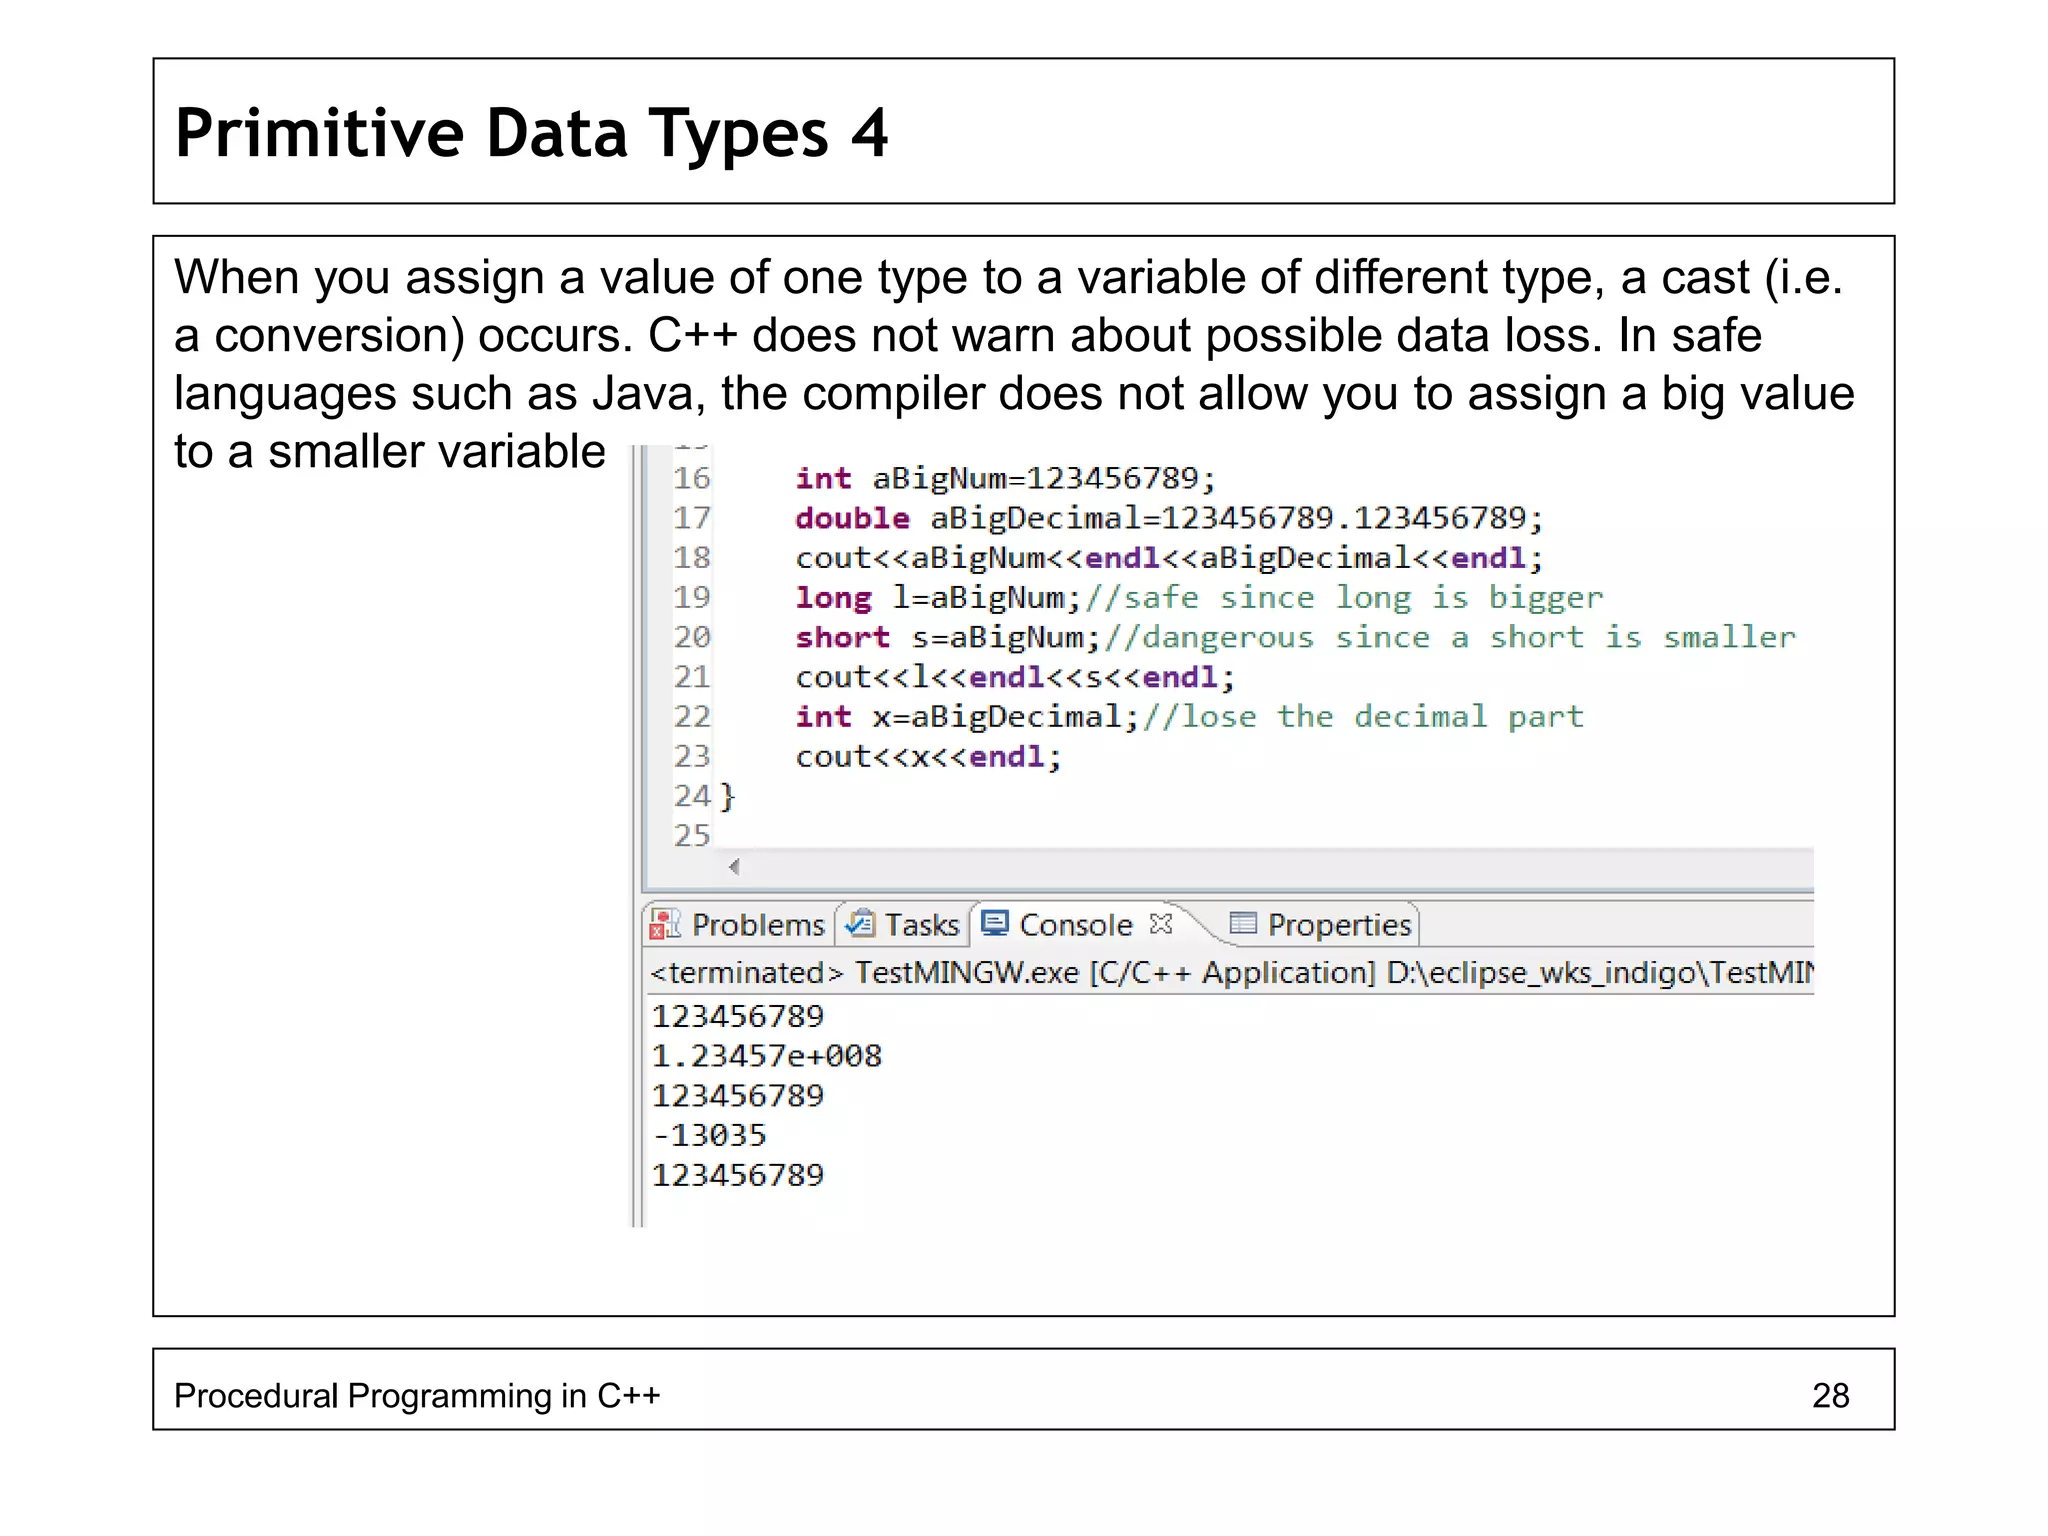This screenshot has height=1536, width=2048.
Task: Click the 'cout<<x<<endl;' line
Action: 928,757
